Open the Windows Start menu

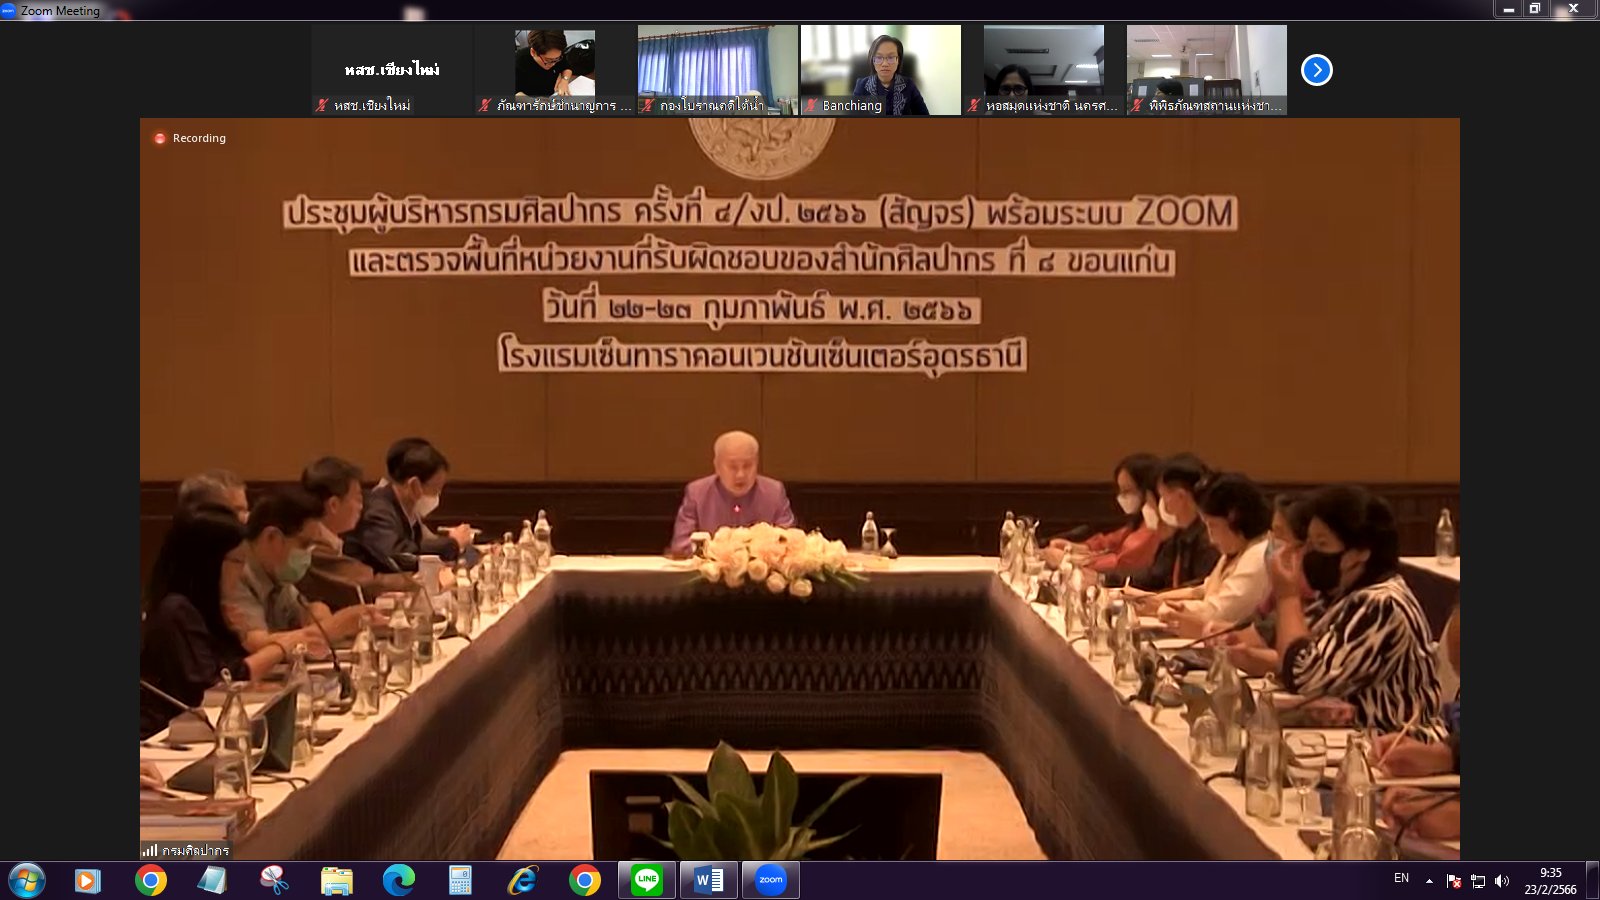[27, 881]
